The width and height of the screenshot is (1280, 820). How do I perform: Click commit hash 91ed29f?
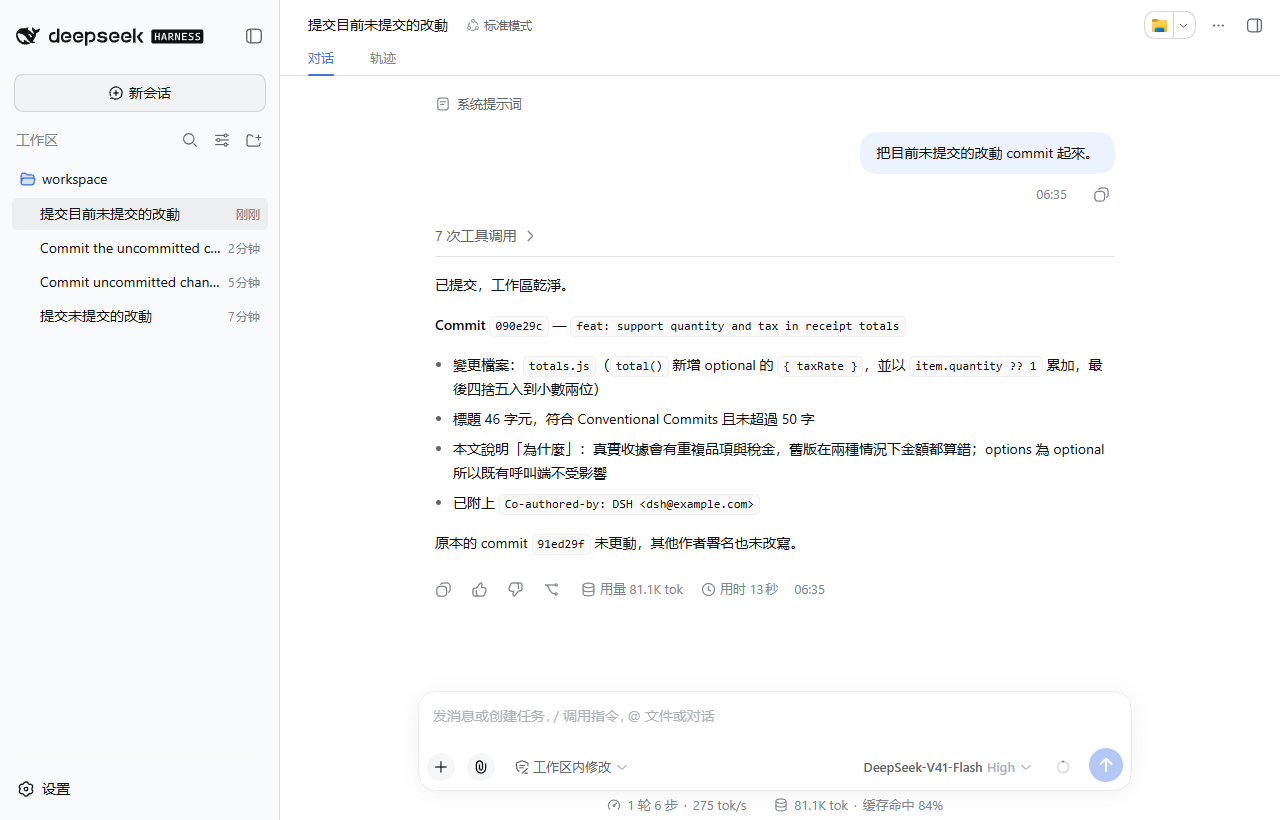(561, 544)
